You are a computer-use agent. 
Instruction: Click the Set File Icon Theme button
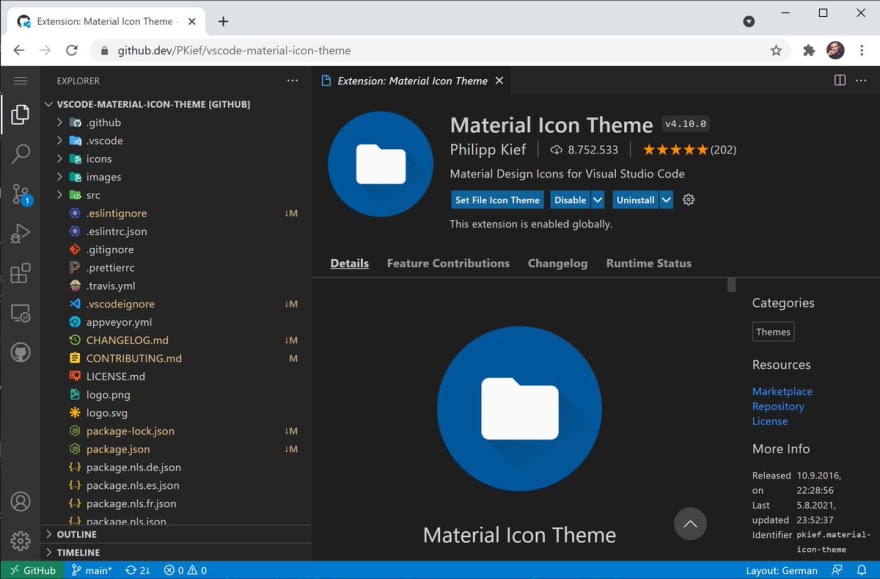497,200
